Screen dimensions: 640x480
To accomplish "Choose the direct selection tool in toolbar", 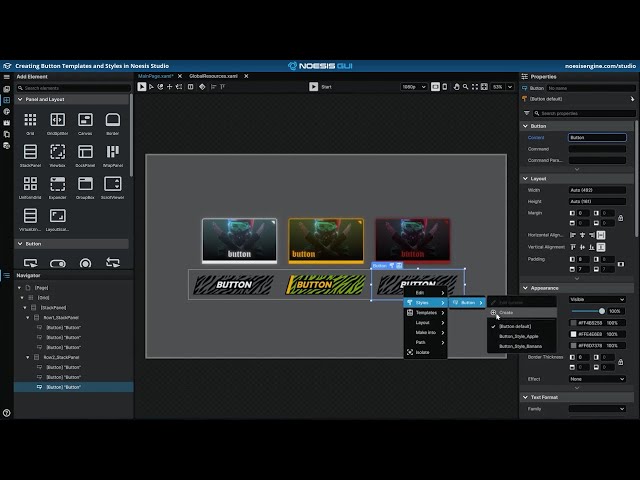I will tap(151, 87).
